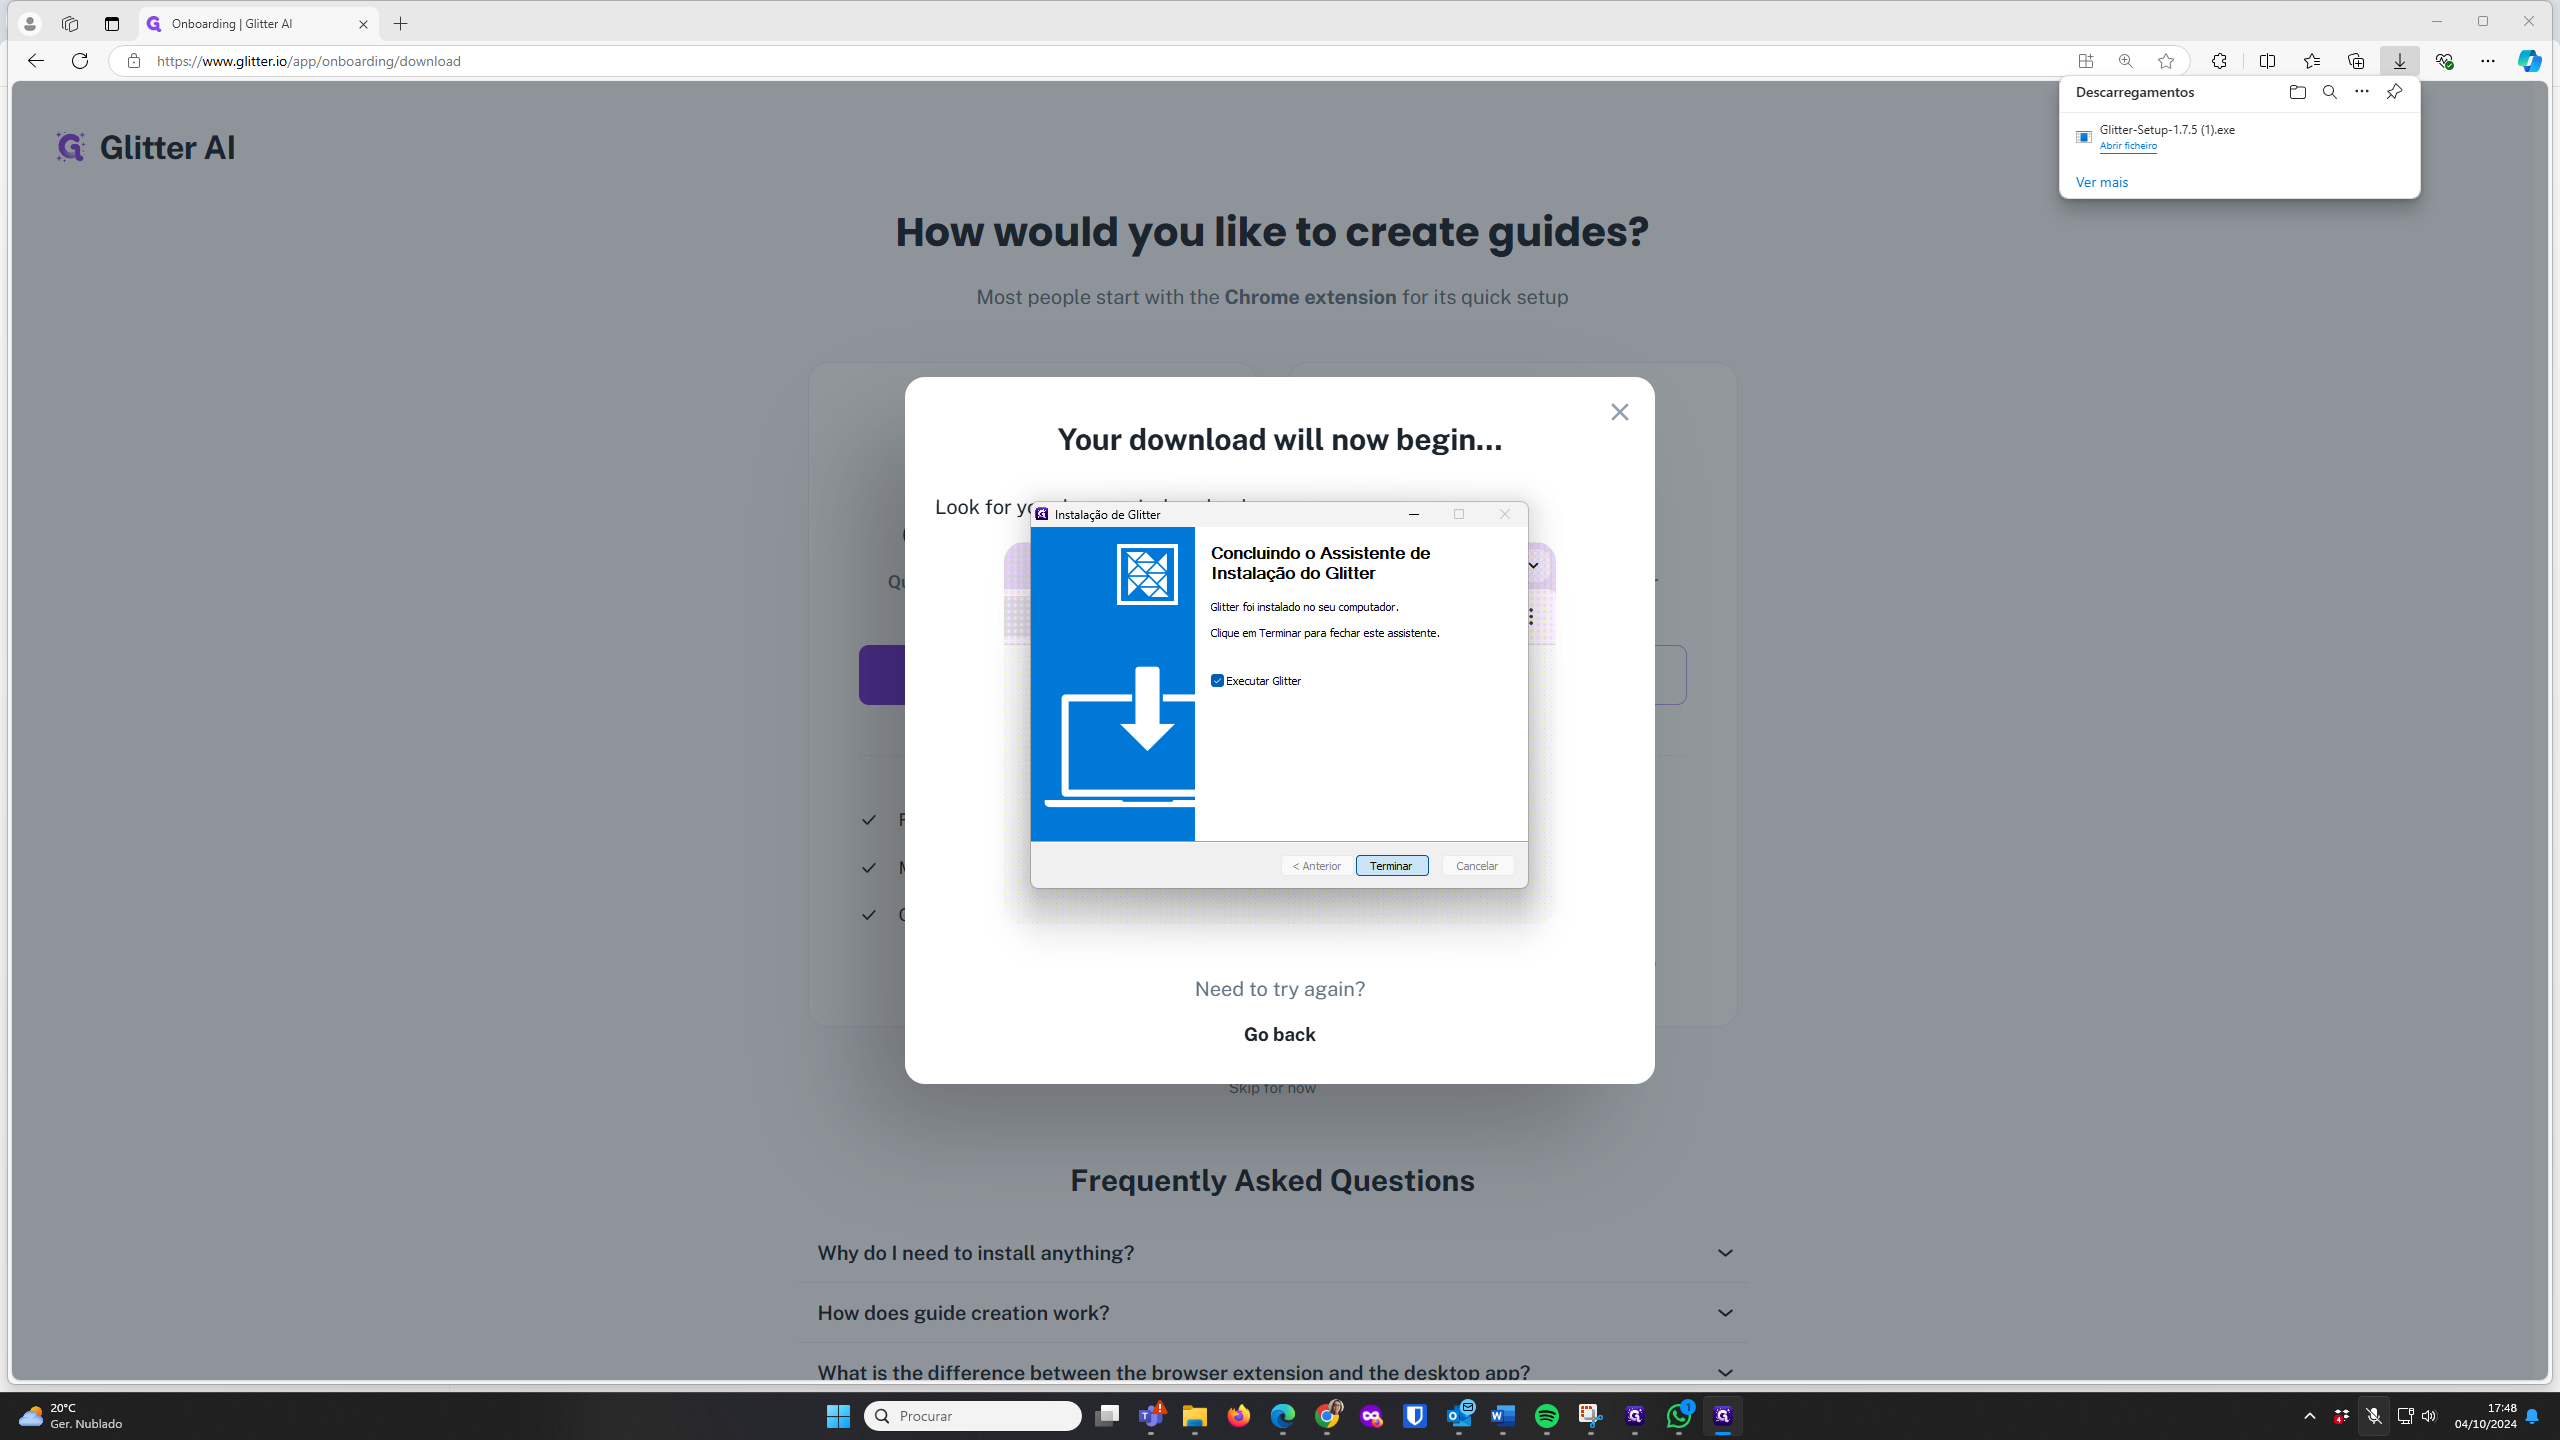The width and height of the screenshot is (2560, 1440).
Task: Open Browser essentials heart icon
Action: pos(2444,61)
